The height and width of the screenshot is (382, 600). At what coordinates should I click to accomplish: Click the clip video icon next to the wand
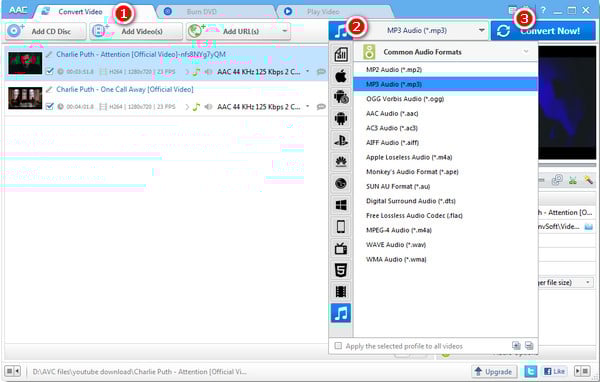click(573, 180)
